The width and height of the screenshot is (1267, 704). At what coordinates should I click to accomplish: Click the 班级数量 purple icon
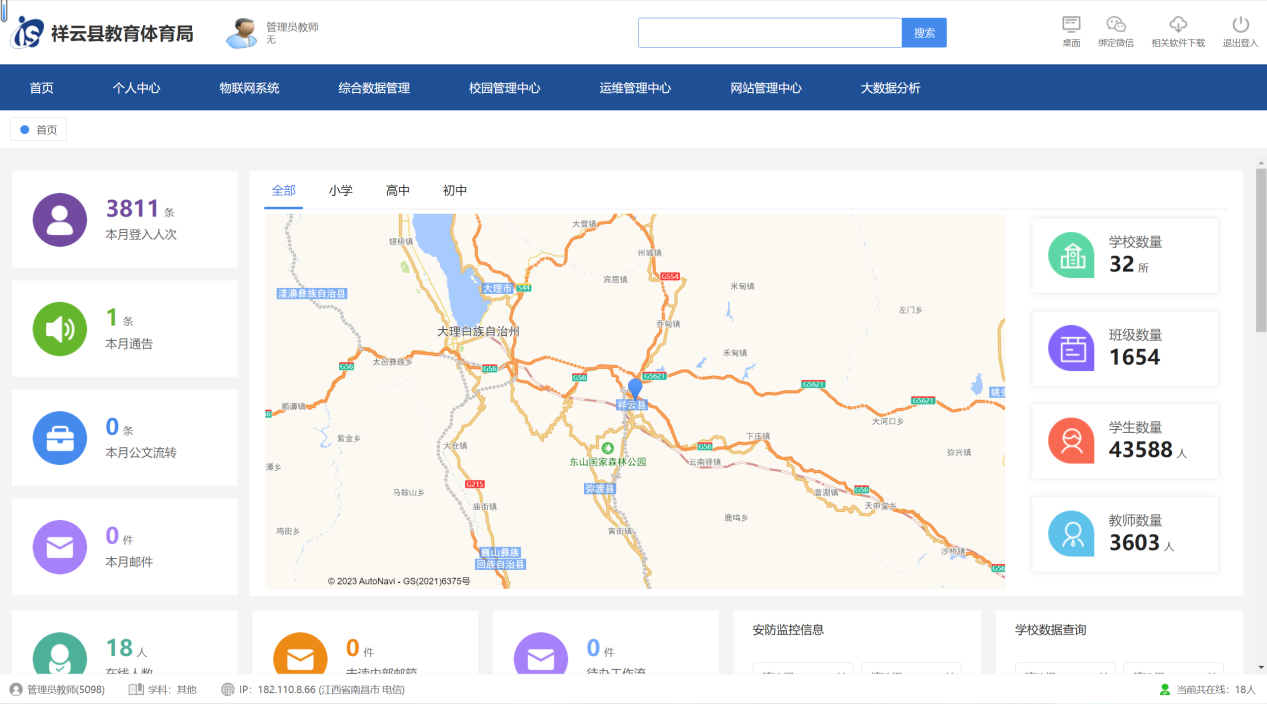[x=1071, y=348]
